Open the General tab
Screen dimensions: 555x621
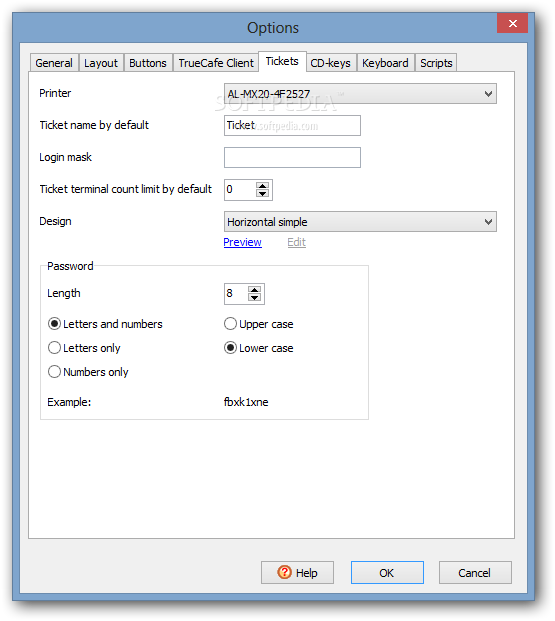point(54,63)
